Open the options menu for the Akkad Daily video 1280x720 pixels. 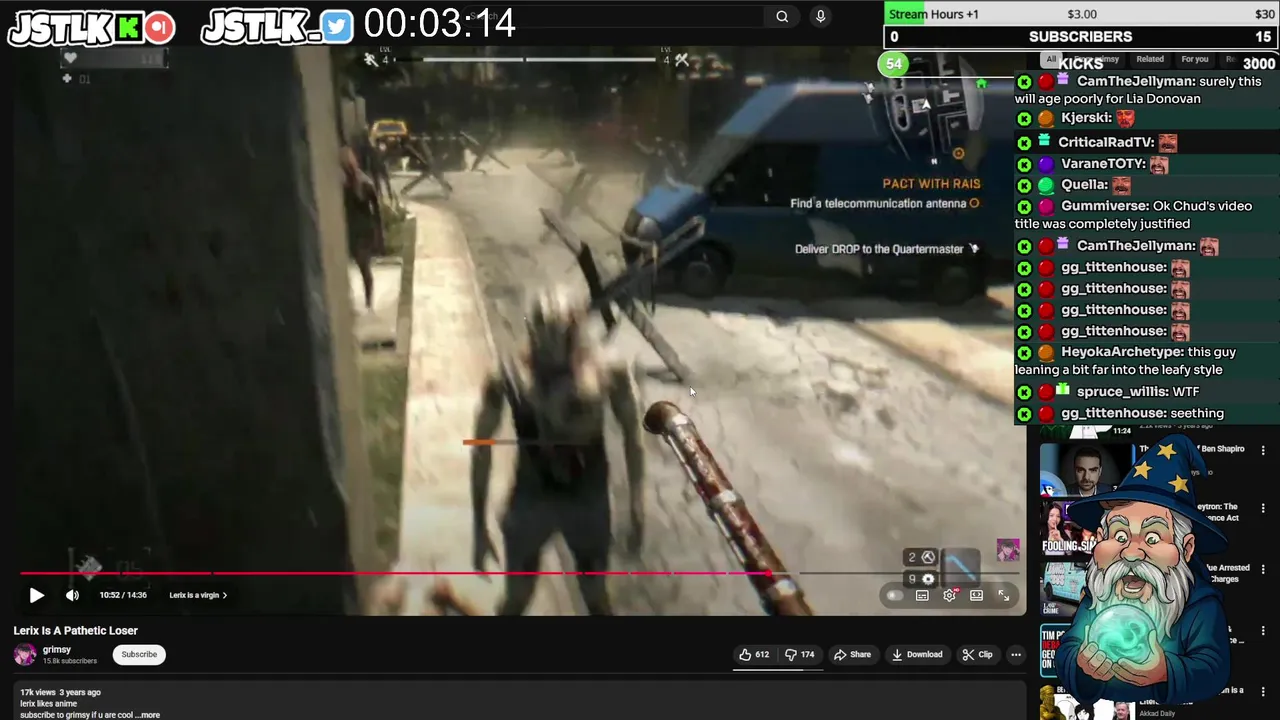coord(1263,690)
